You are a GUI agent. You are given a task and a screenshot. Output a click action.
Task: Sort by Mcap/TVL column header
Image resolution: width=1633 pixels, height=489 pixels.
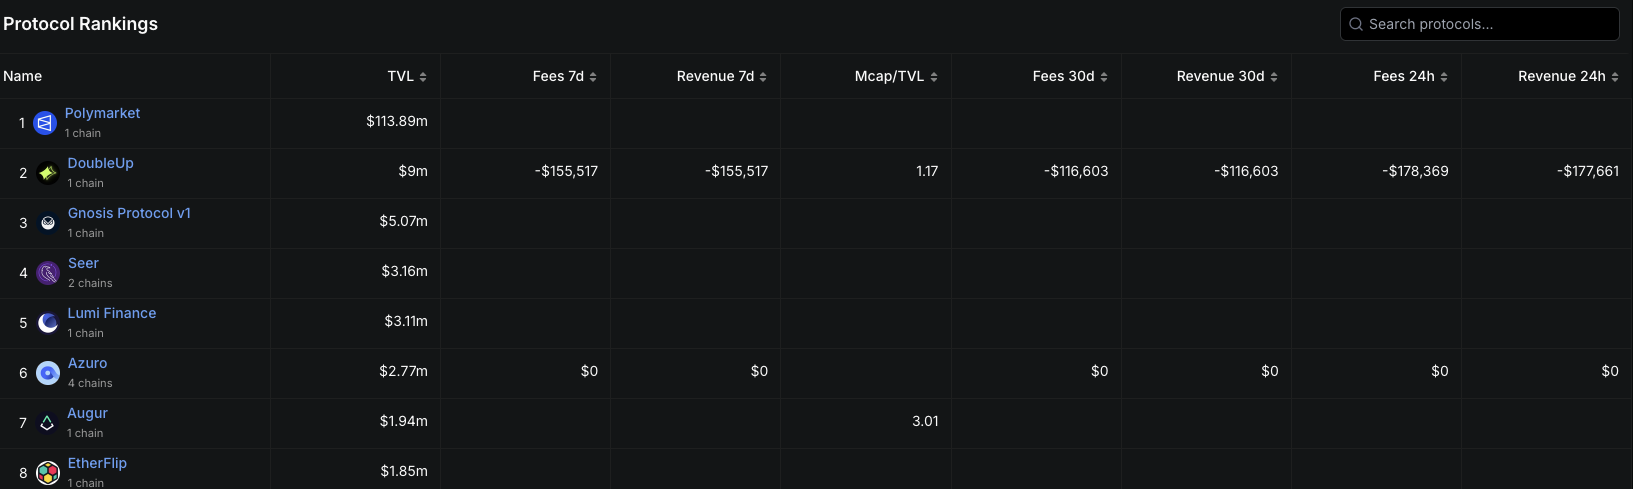[x=896, y=76]
